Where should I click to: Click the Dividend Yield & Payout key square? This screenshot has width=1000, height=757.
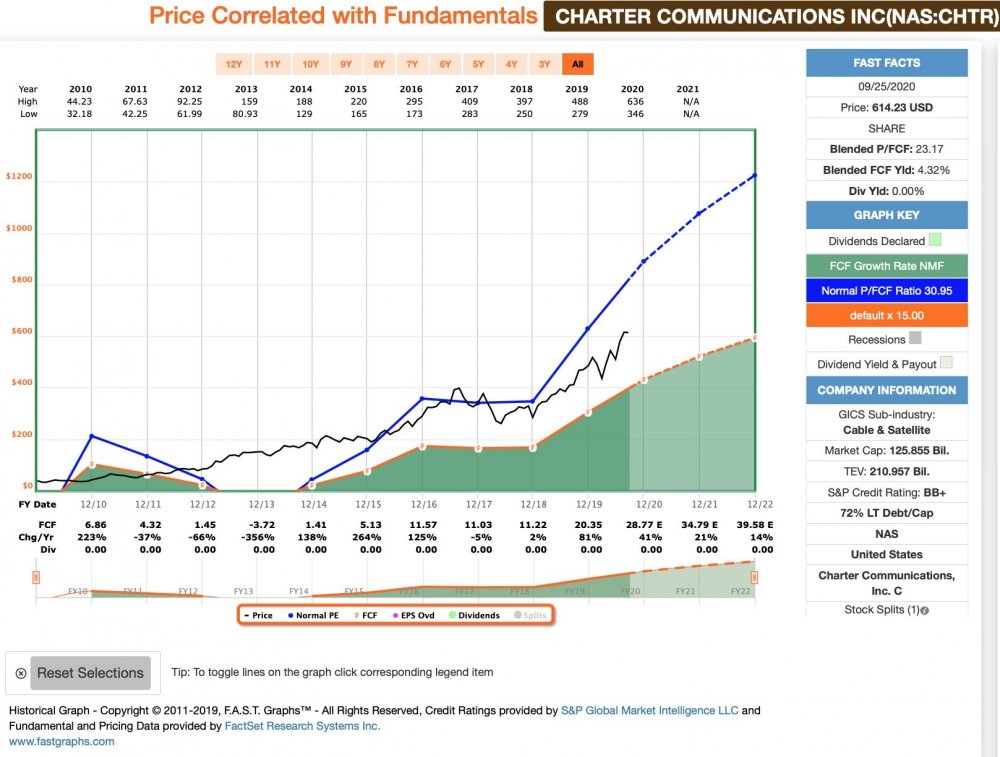pyautogui.click(x=946, y=365)
